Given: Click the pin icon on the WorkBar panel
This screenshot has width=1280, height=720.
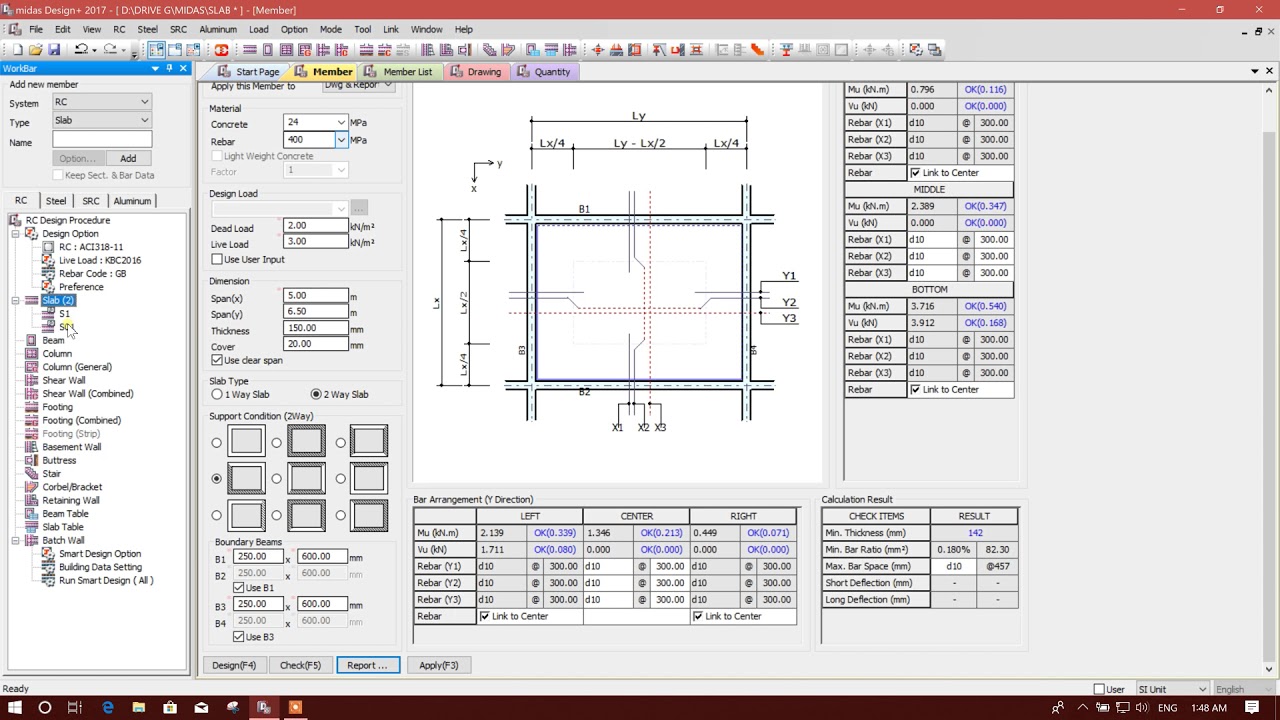Looking at the screenshot, I should [x=169, y=68].
